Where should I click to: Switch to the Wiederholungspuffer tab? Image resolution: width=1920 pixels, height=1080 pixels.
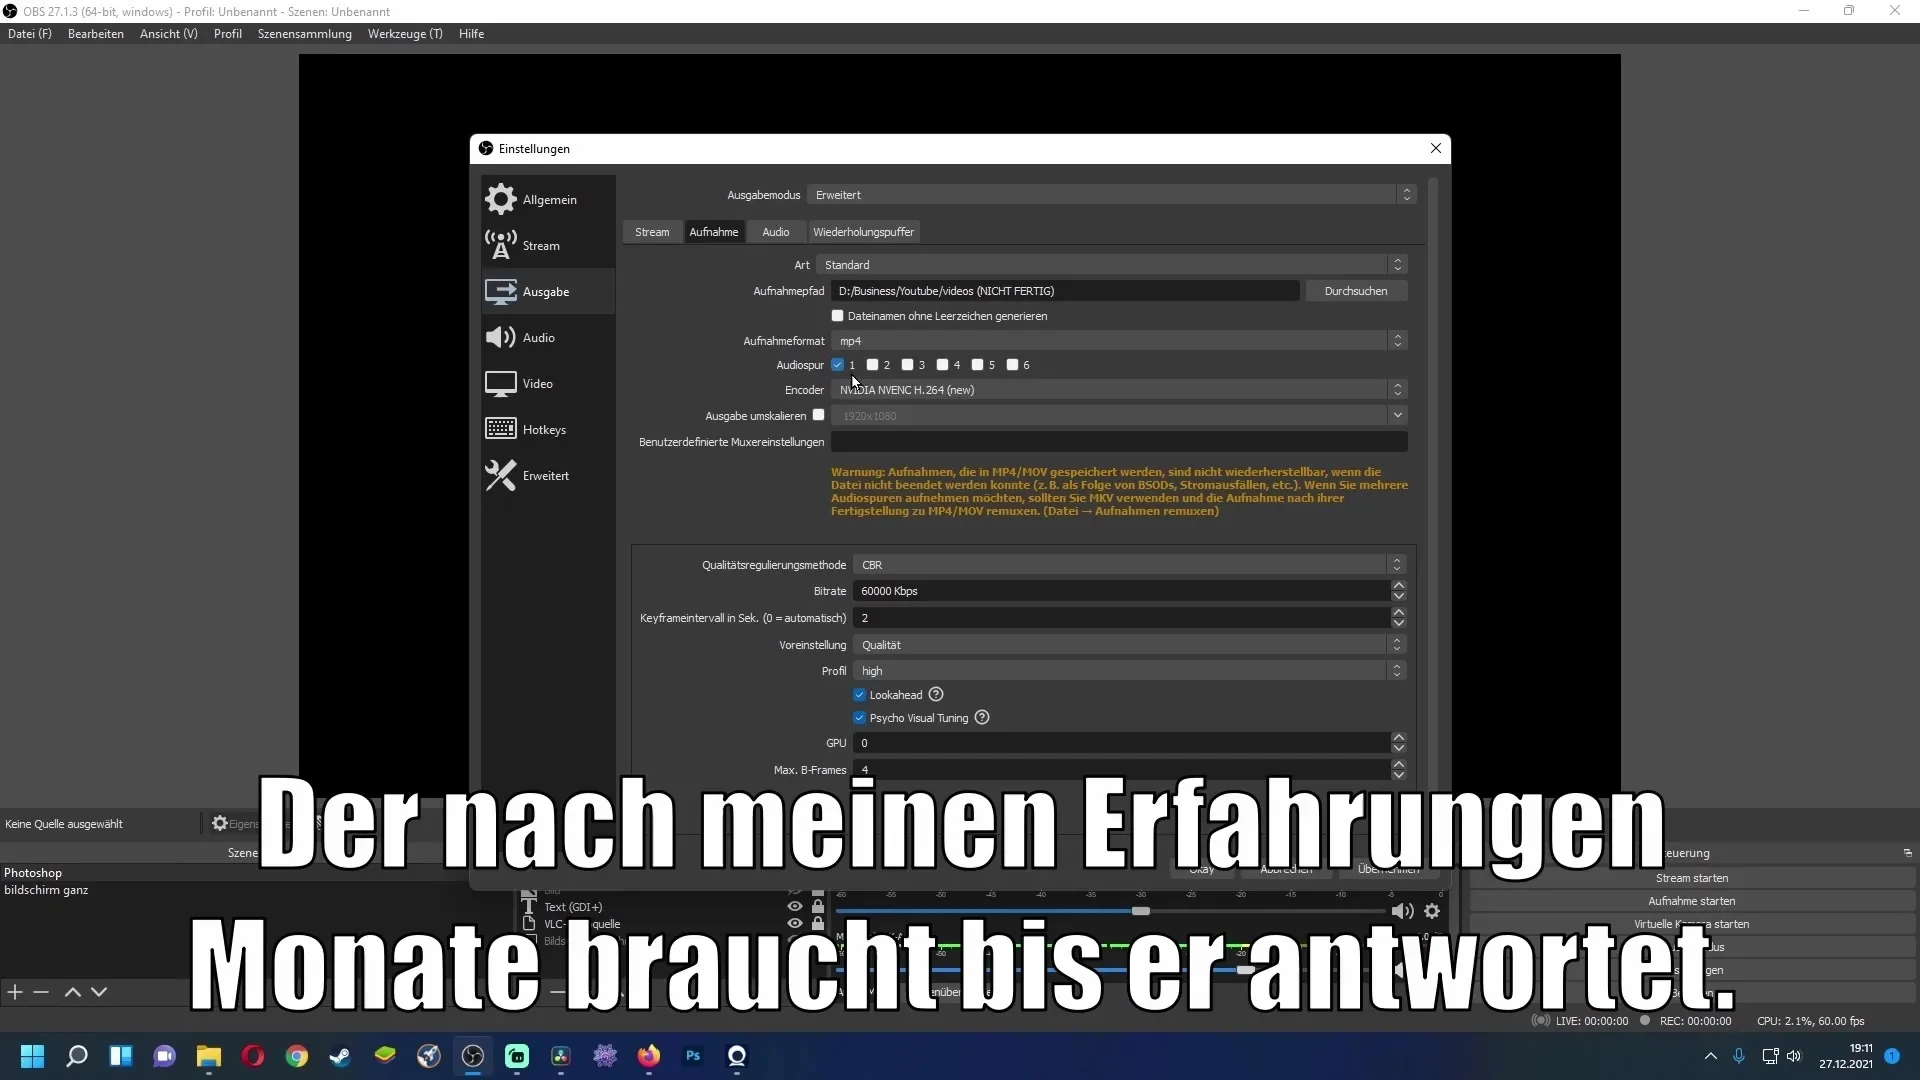[862, 231]
